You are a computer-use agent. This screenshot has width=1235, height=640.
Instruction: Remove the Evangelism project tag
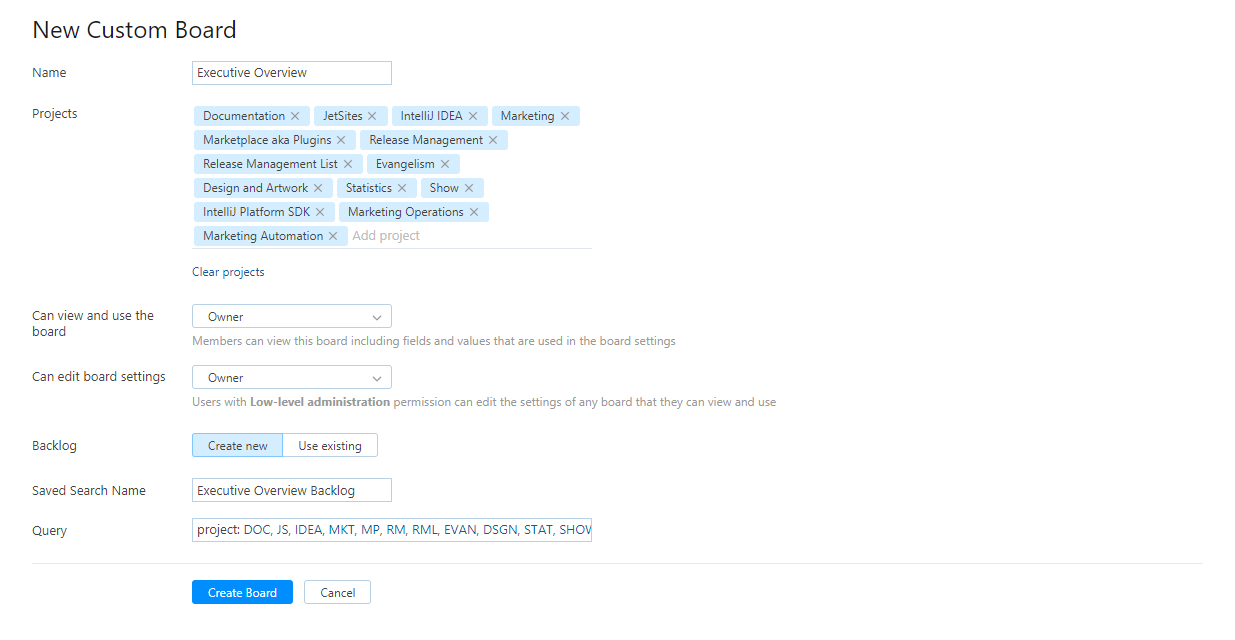pos(445,164)
